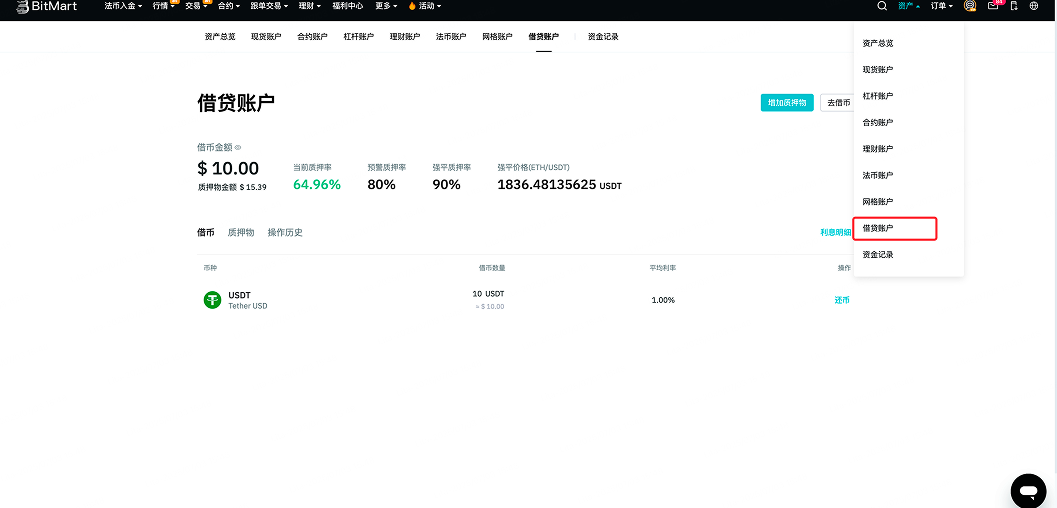Switch to the 质押物 tab
The width and height of the screenshot is (1057, 508).
click(241, 233)
